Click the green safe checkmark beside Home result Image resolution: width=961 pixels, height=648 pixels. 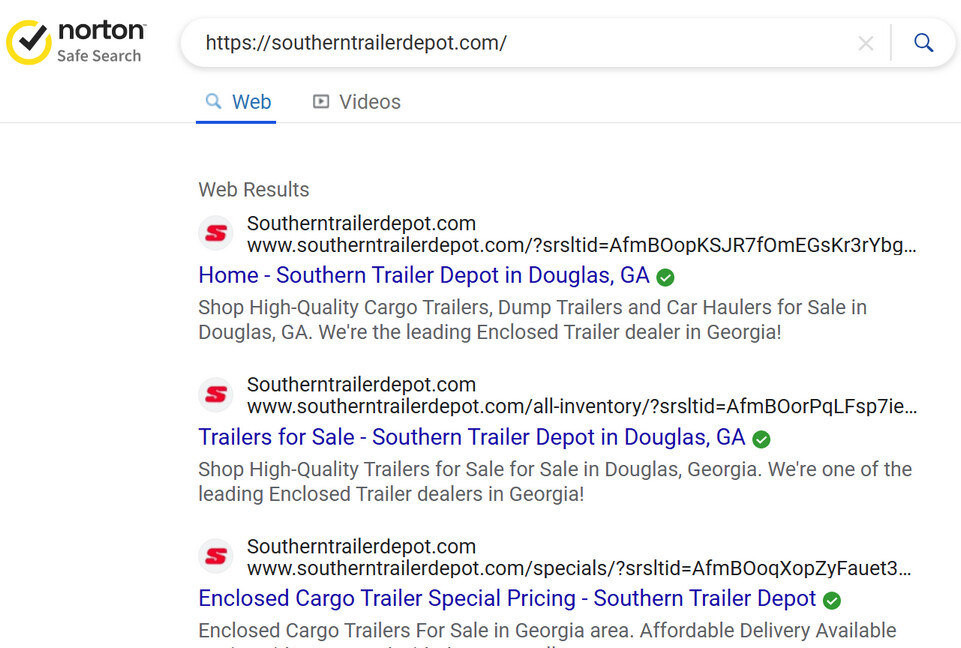(665, 277)
